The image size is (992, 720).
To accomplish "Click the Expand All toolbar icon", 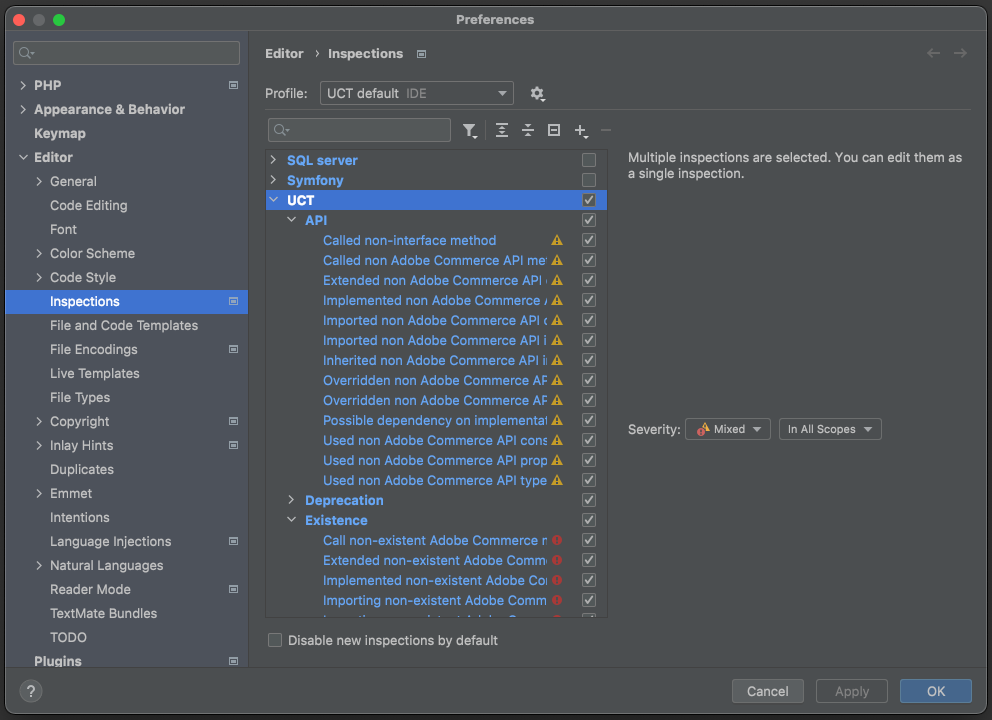I will [502, 131].
